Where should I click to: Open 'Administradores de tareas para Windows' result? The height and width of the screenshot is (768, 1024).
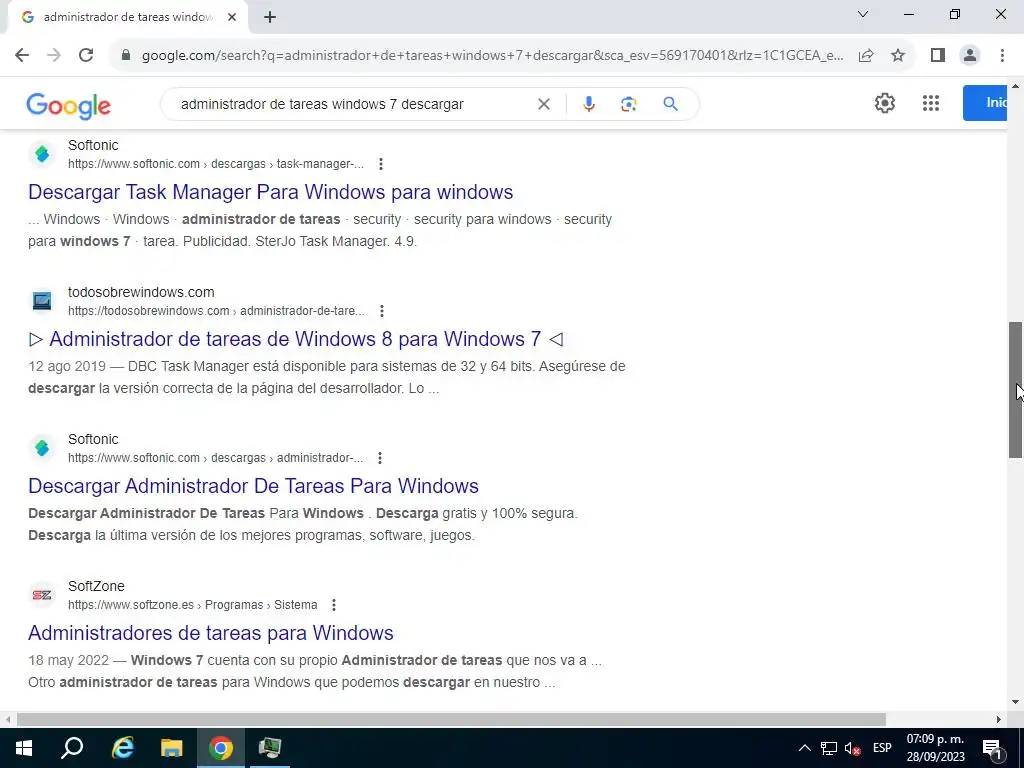click(211, 633)
